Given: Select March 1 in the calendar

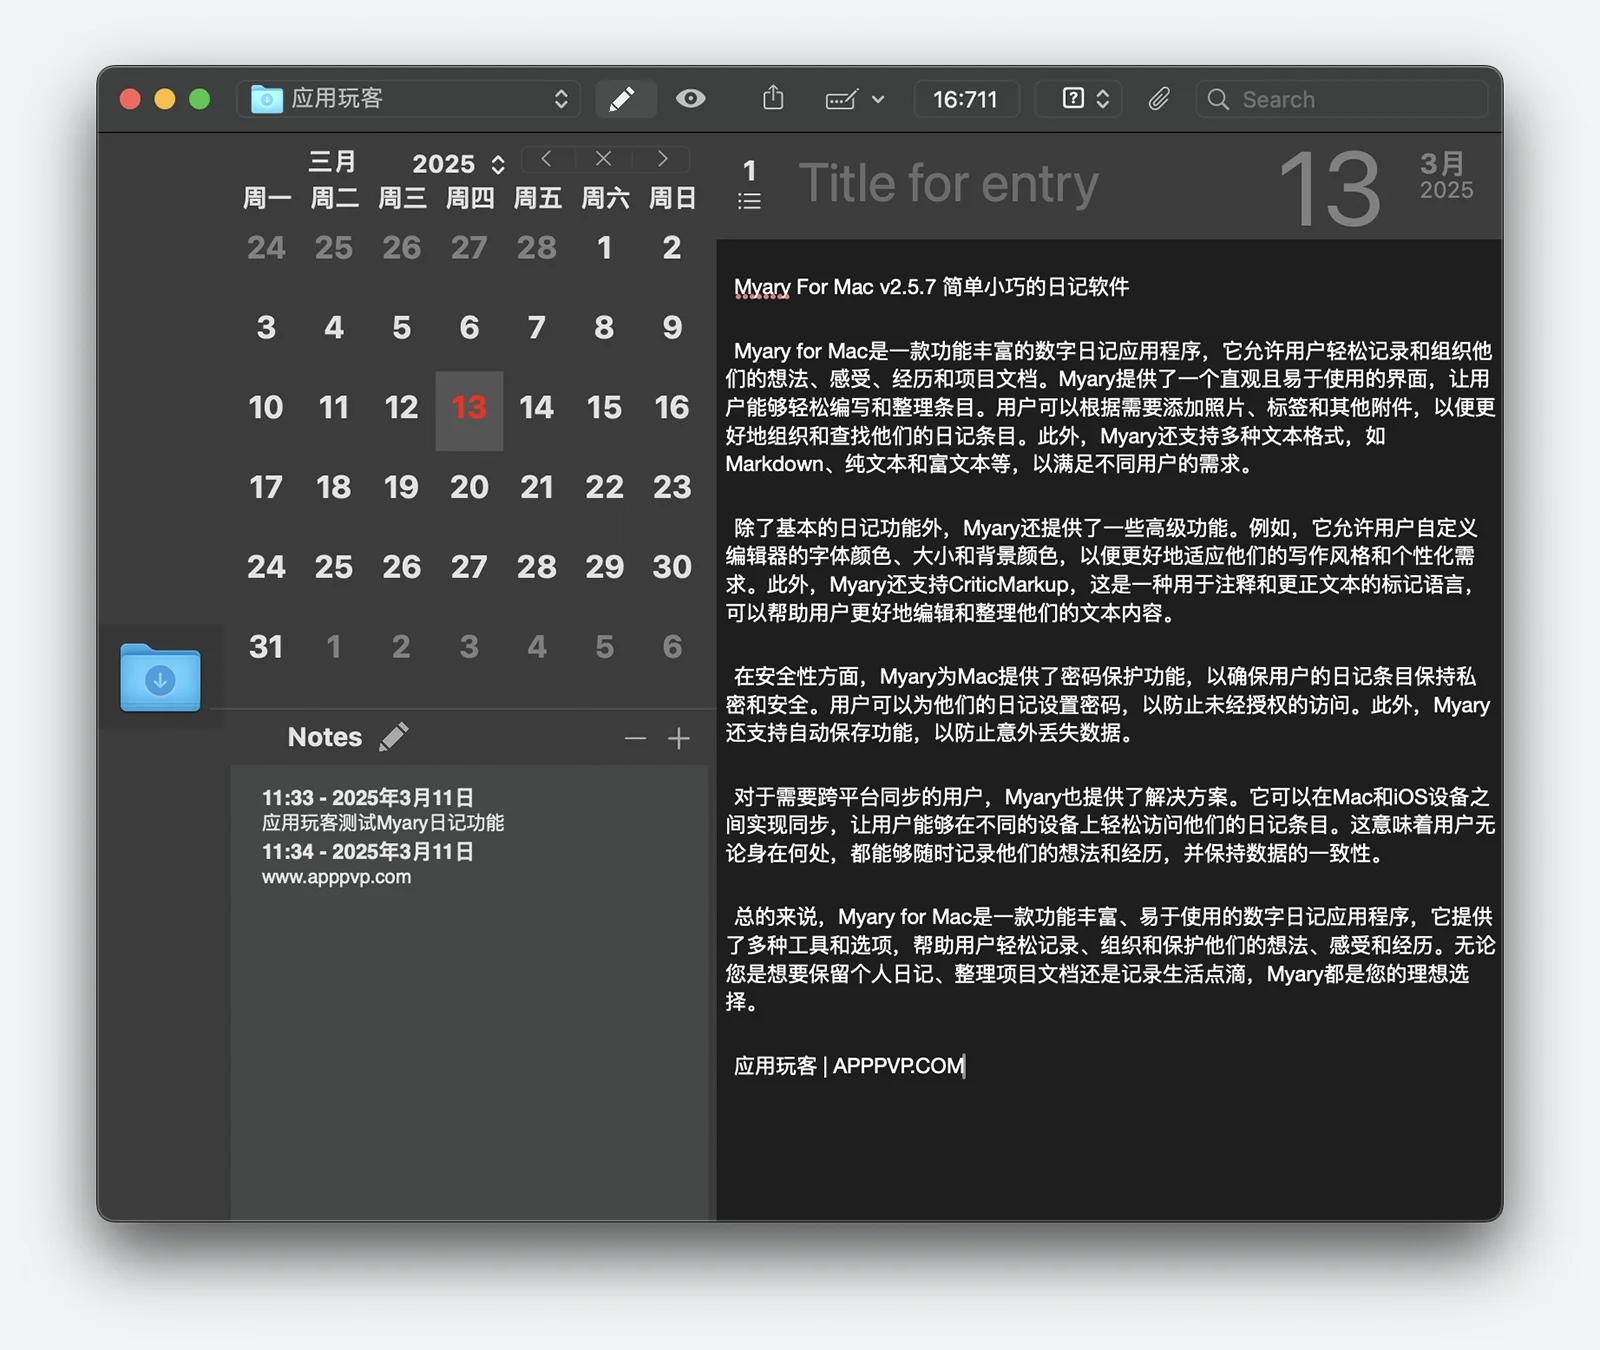Looking at the screenshot, I should click(x=604, y=248).
